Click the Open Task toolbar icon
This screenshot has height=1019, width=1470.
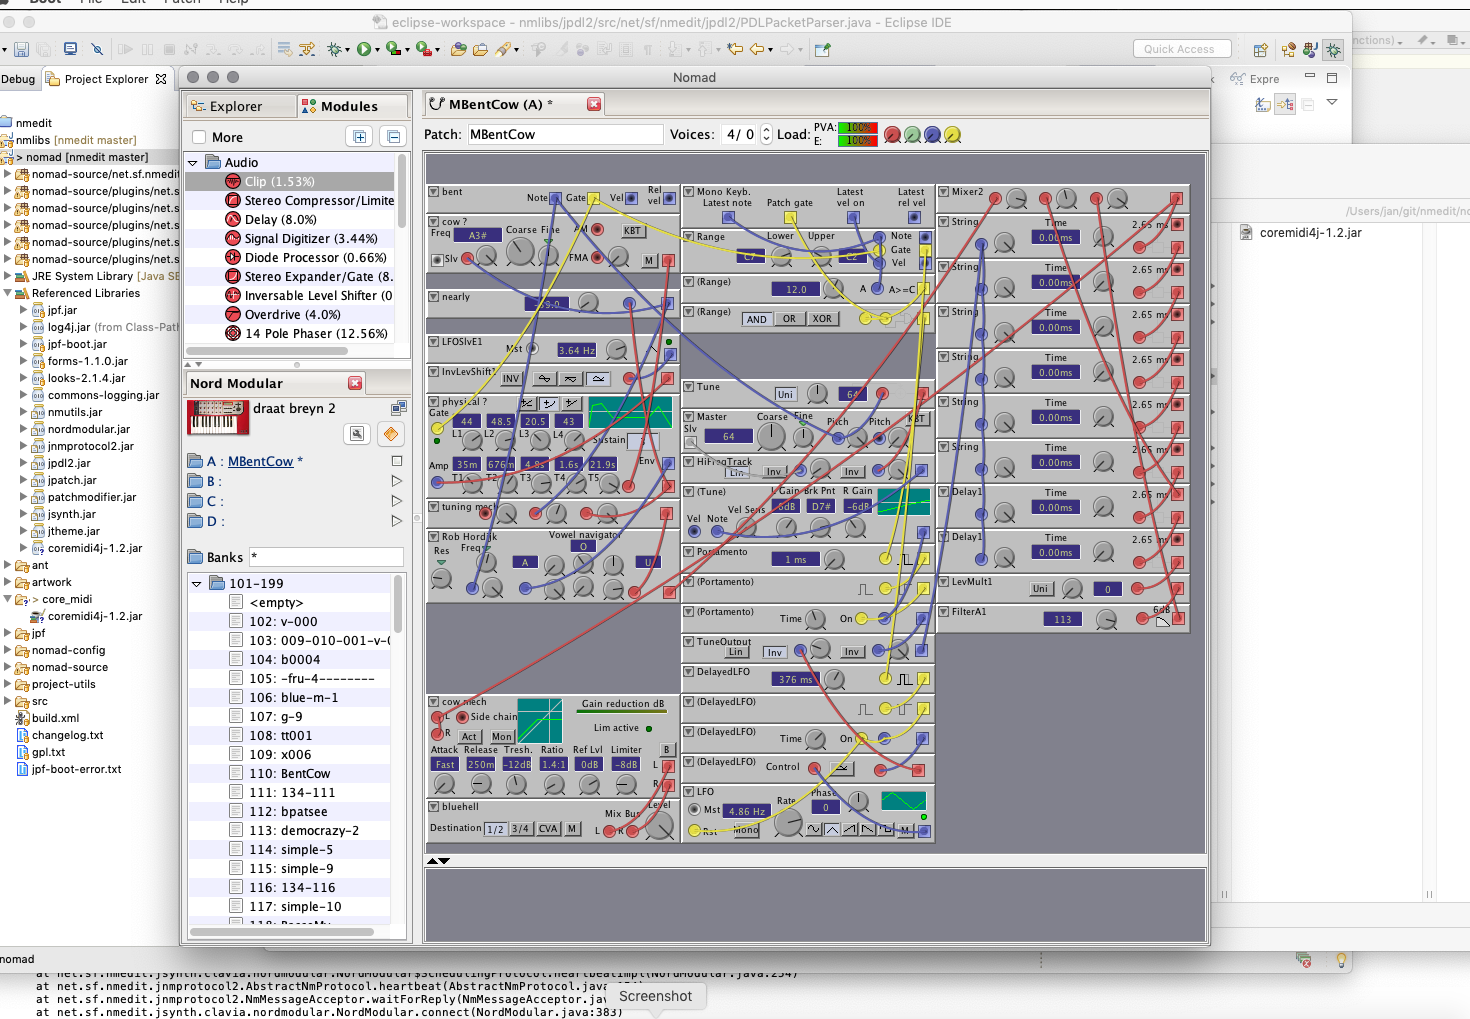coord(480,49)
